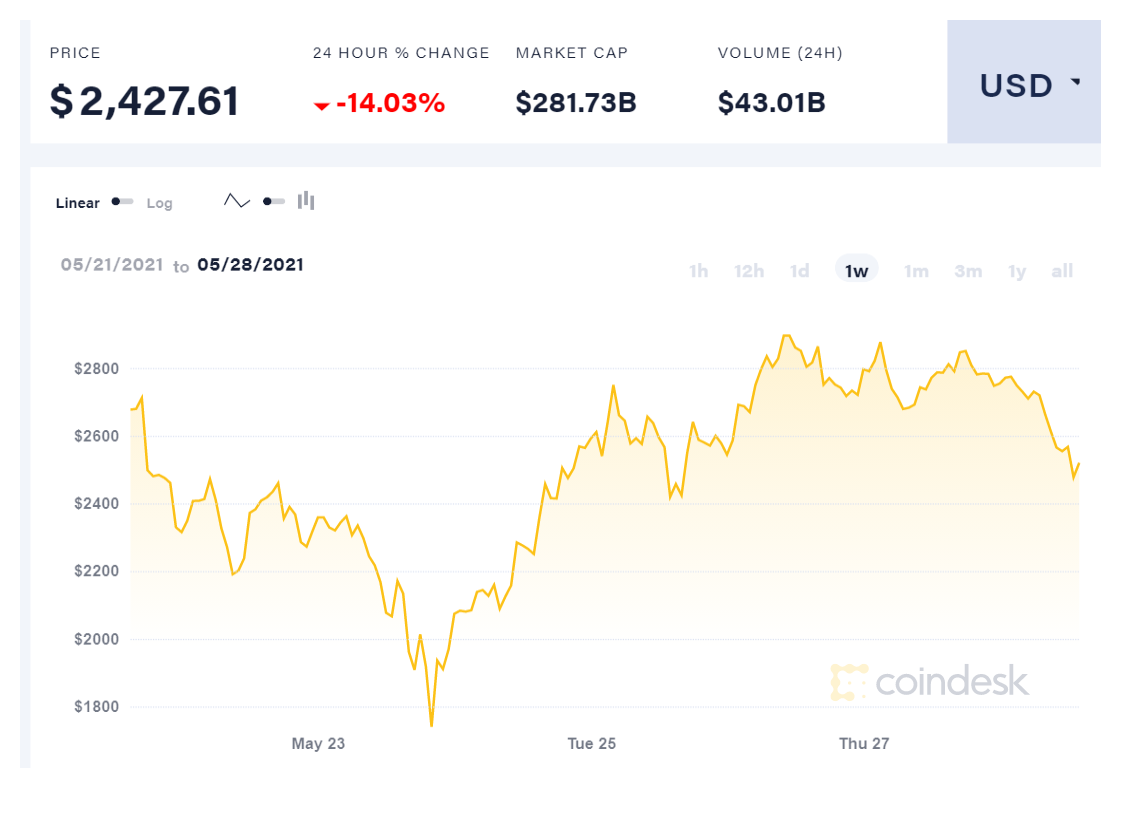Click the start date 05/21/2021
Viewport: 1121px width, 828px height.
[111, 265]
